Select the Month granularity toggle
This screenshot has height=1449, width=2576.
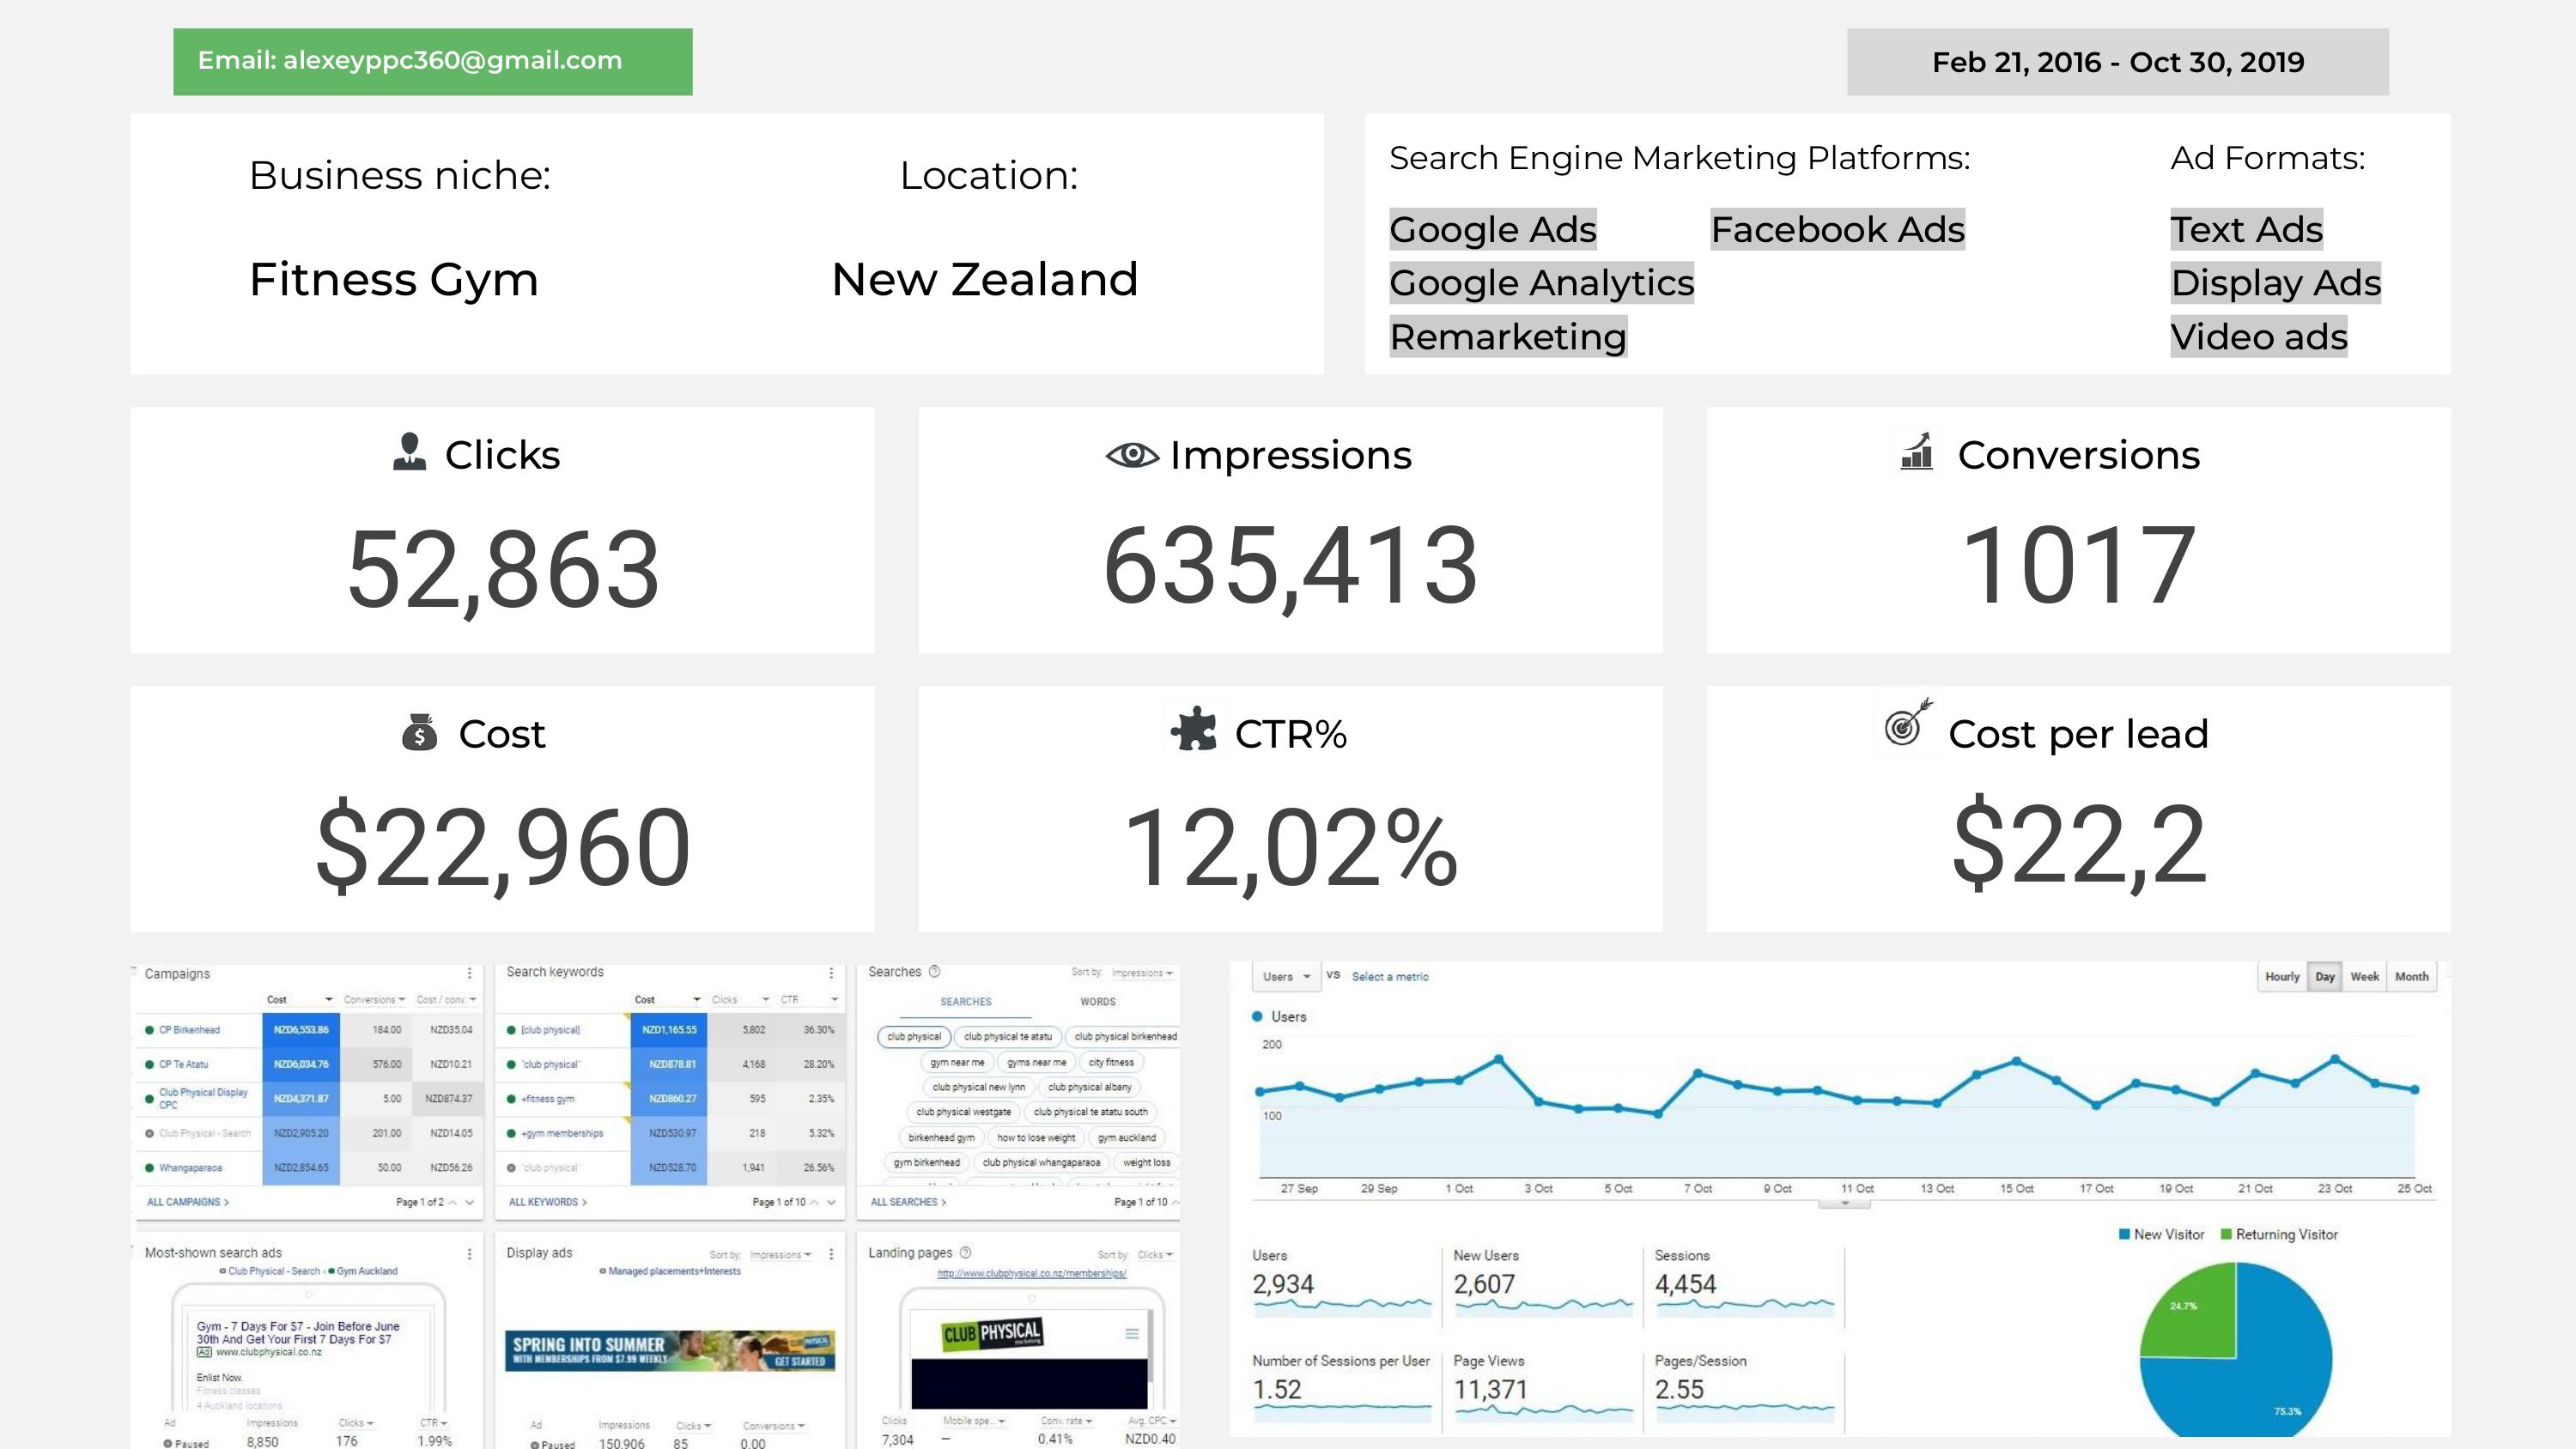click(2411, 976)
